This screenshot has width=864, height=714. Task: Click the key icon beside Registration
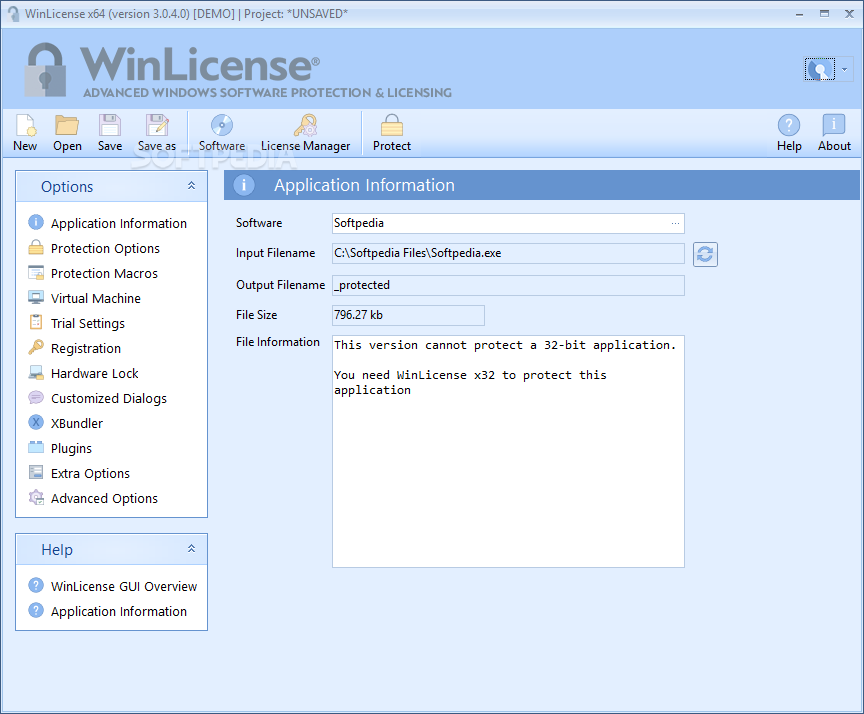36,347
